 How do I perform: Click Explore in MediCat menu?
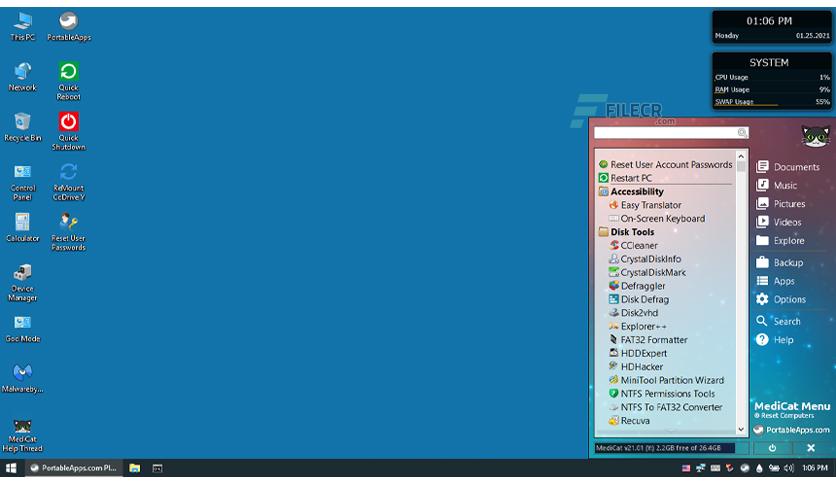pyautogui.click(x=780, y=241)
